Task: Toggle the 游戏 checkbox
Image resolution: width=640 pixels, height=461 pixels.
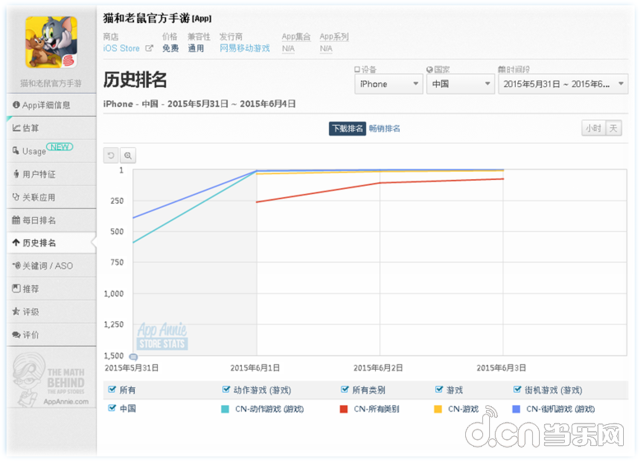Action: [439, 389]
